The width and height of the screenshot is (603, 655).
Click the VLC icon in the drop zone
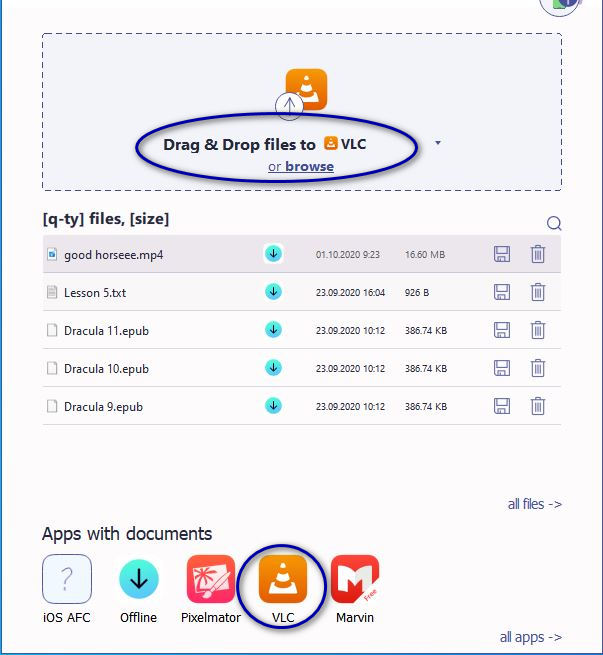[x=306, y=89]
